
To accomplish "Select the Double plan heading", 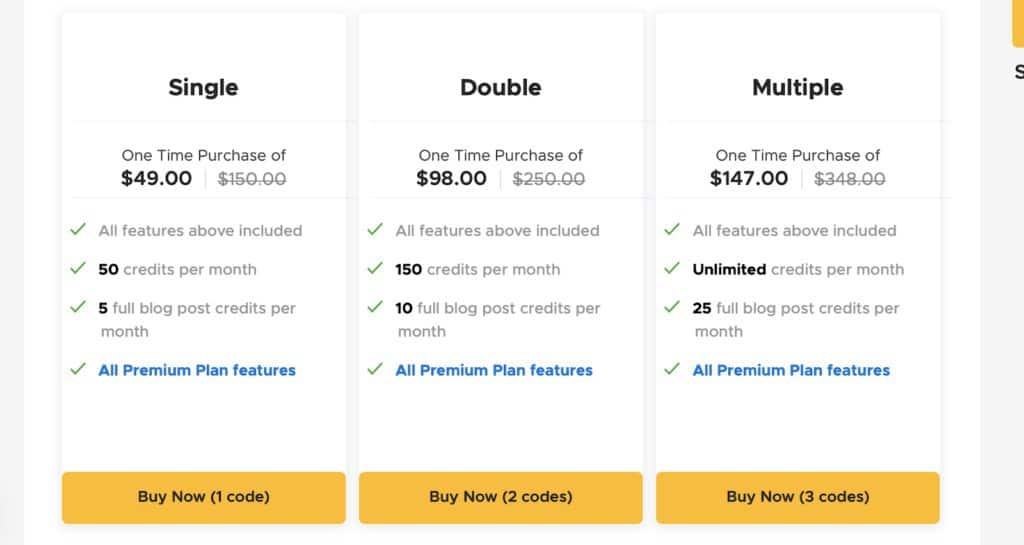I will pos(501,87).
